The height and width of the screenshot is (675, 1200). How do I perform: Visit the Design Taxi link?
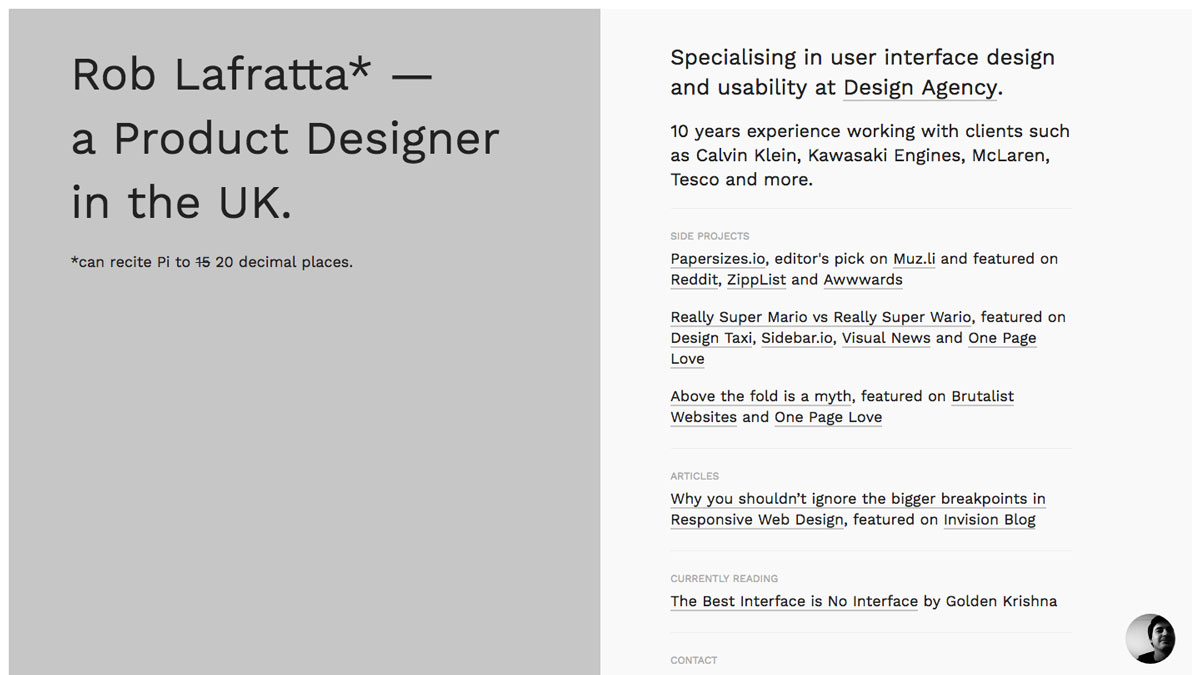point(711,338)
